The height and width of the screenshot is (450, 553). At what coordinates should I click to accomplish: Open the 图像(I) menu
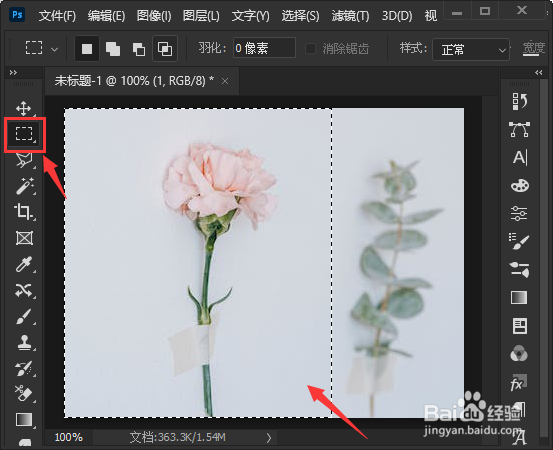pyautogui.click(x=154, y=16)
